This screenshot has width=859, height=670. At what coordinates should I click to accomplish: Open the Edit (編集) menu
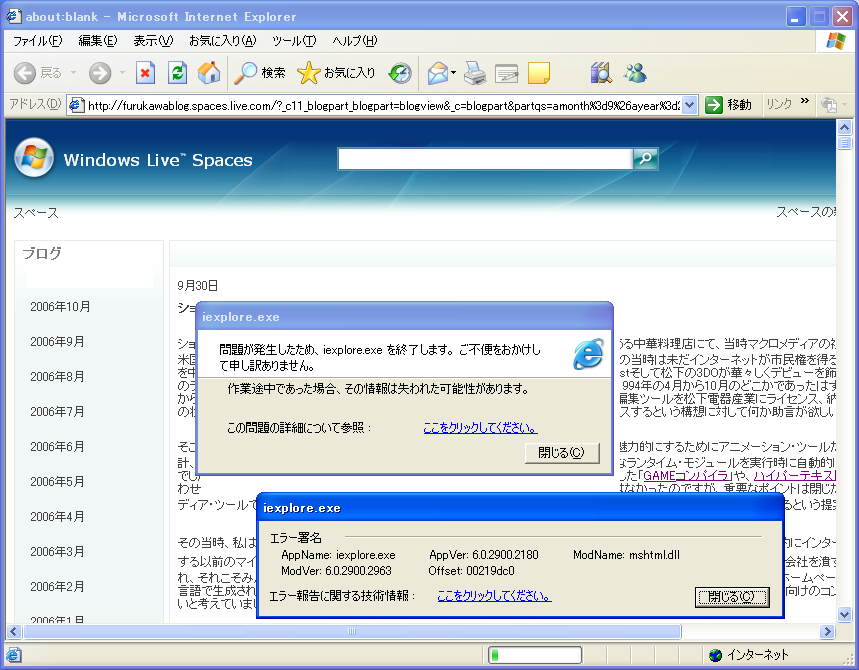coord(98,41)
